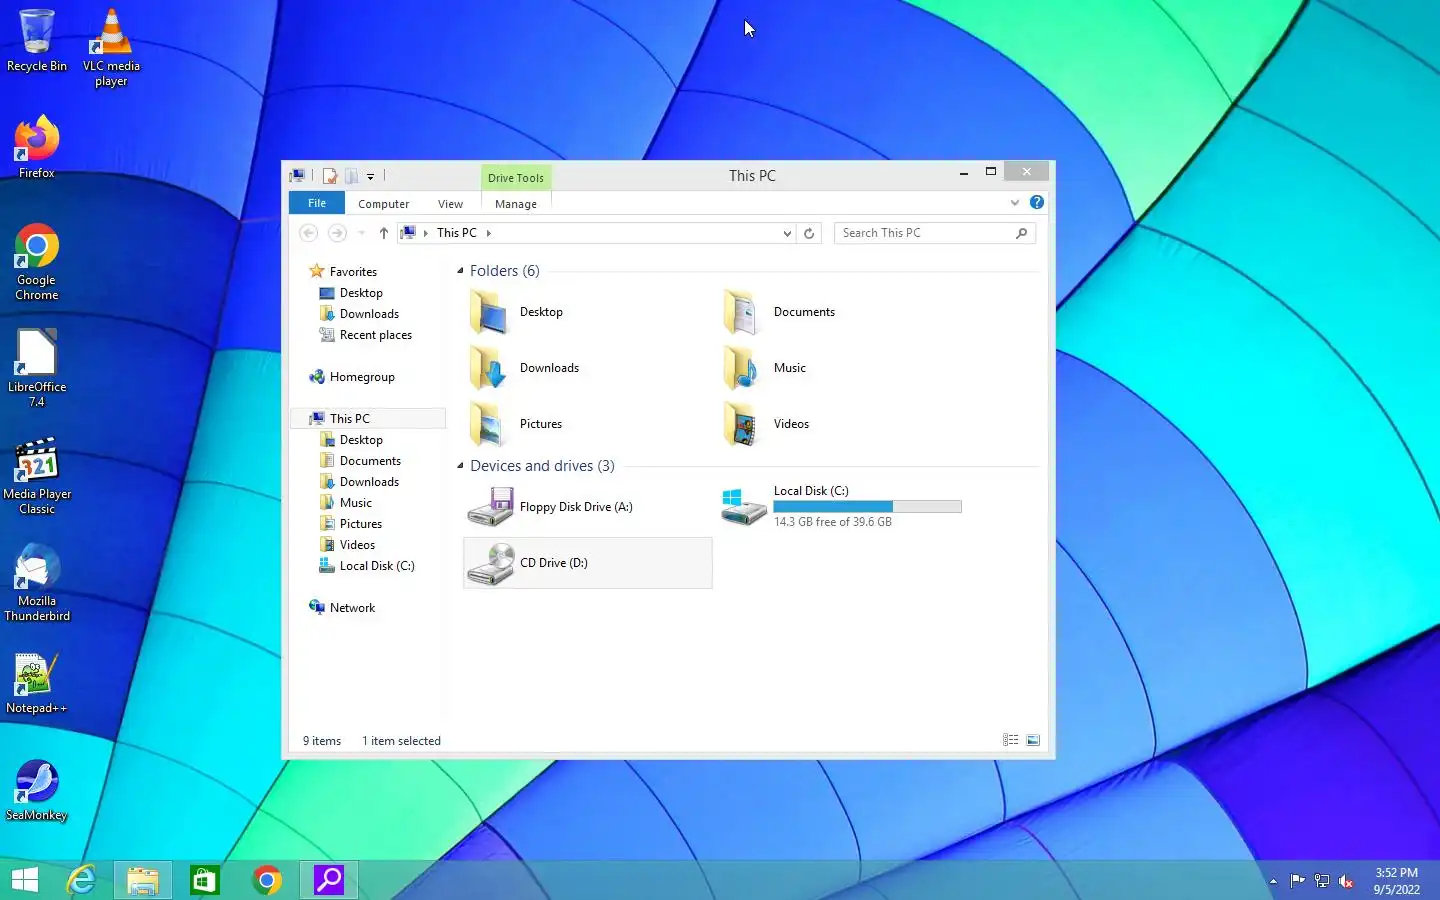Click the This PC breadcrumb arrow
1440x900 pixels.
[x=489, y=233]
